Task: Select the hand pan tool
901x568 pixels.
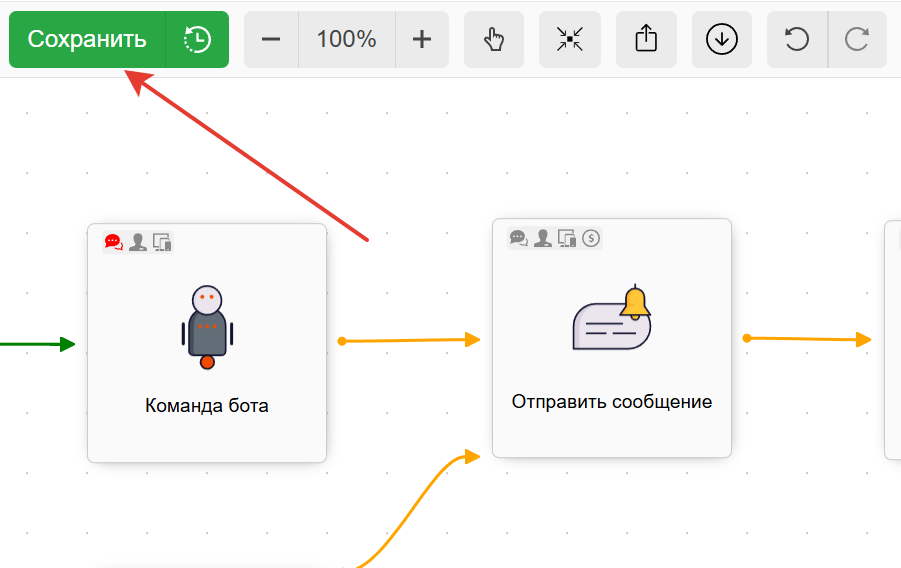Action: pyautogui.click(x=494, y=40)
